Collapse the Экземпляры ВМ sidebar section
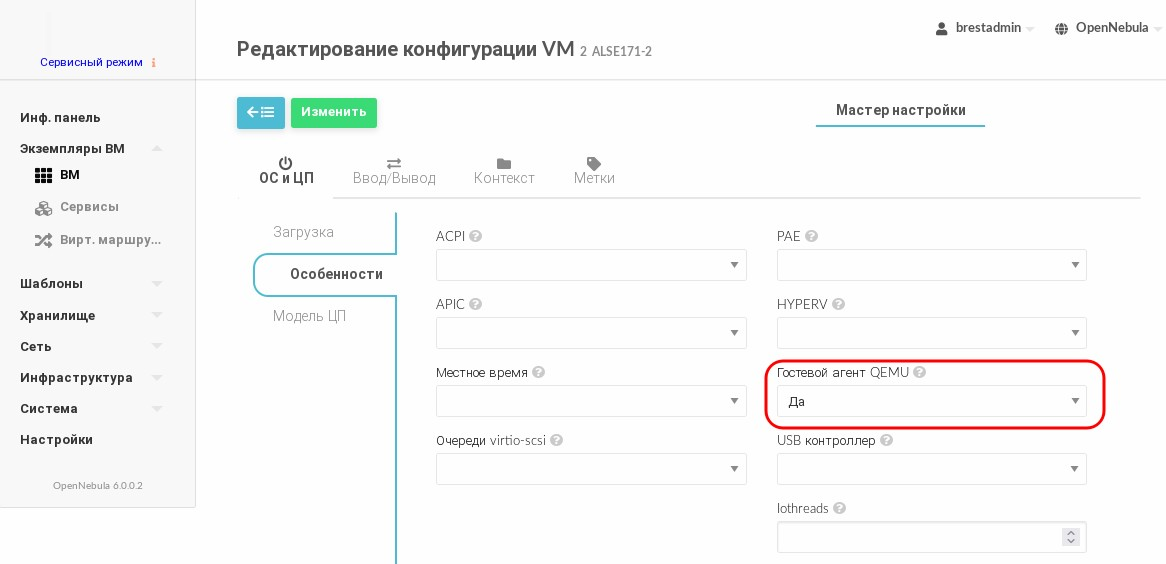 tap(157, 148)
